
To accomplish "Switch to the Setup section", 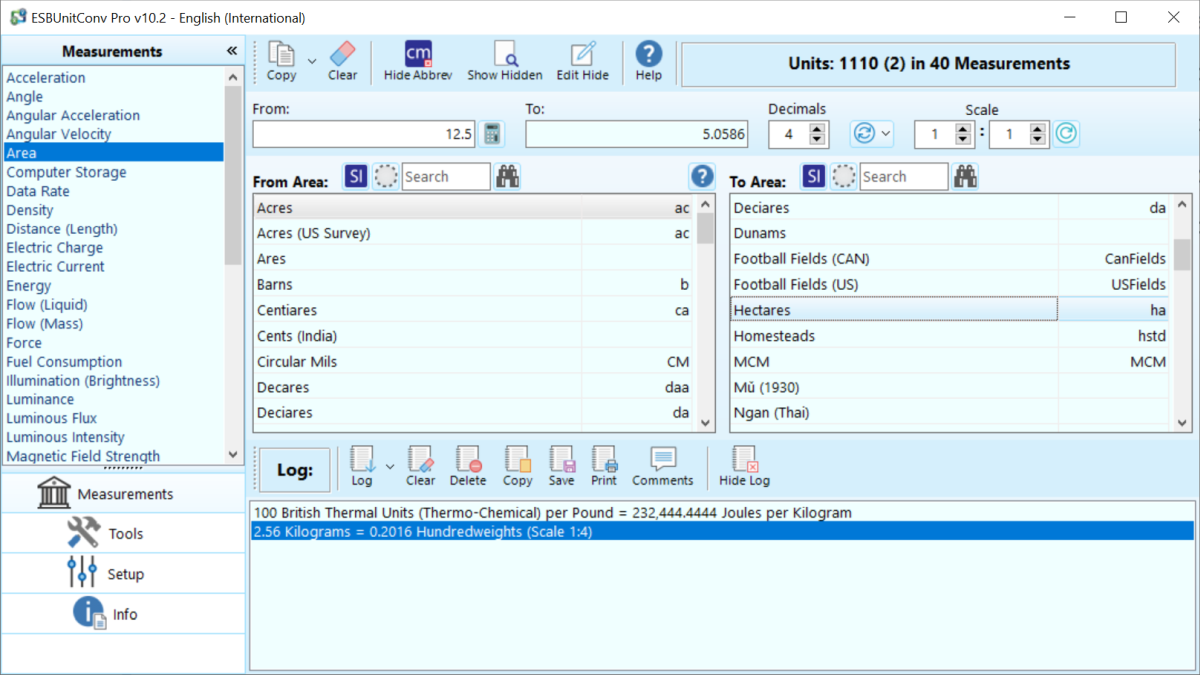I will pos(123,574).
